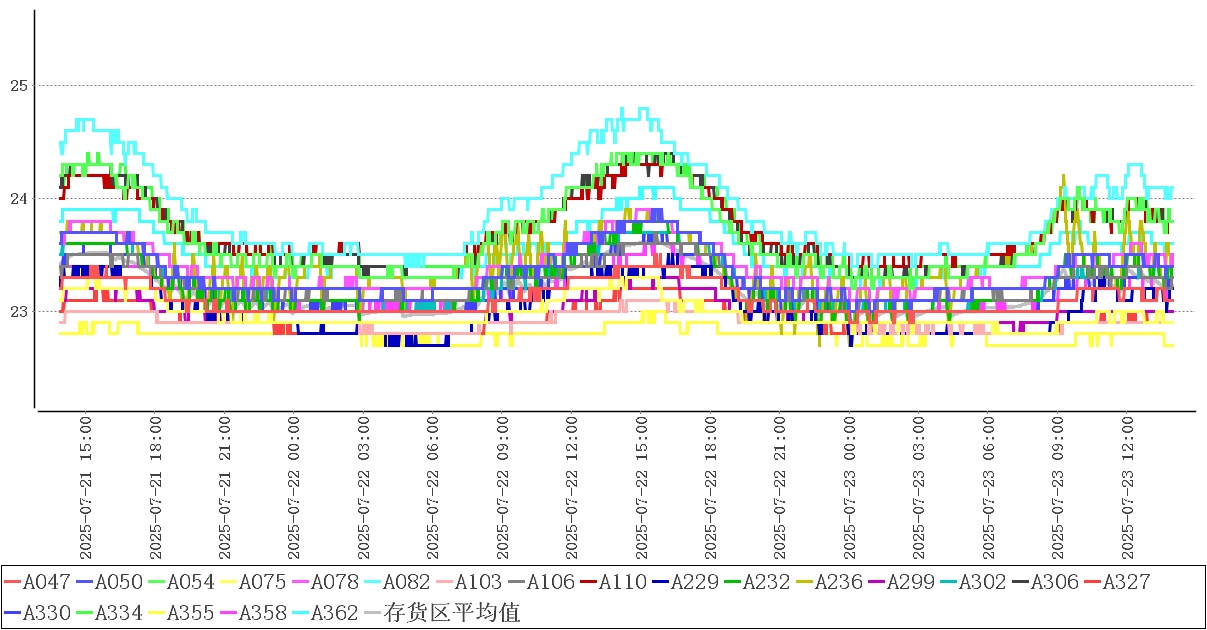Click the 2025-07-21 15:00 axis label
1207x630 pixels.
point(85,488)
